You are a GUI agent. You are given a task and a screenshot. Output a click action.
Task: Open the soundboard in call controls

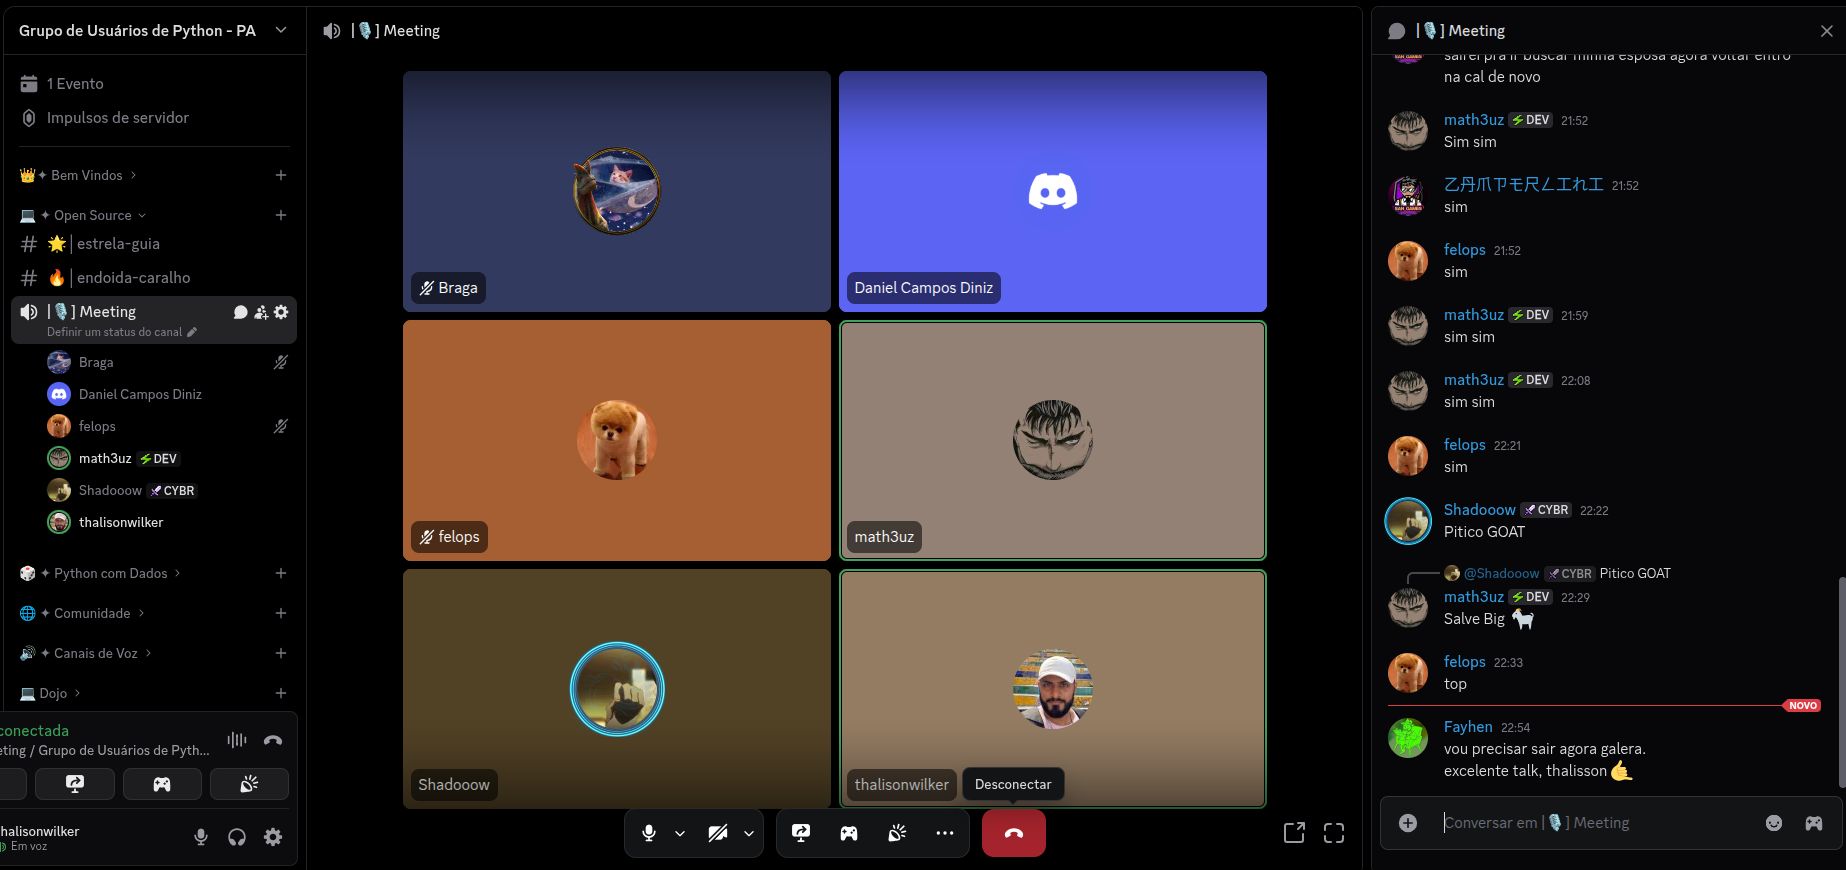(x=897, y=833)
